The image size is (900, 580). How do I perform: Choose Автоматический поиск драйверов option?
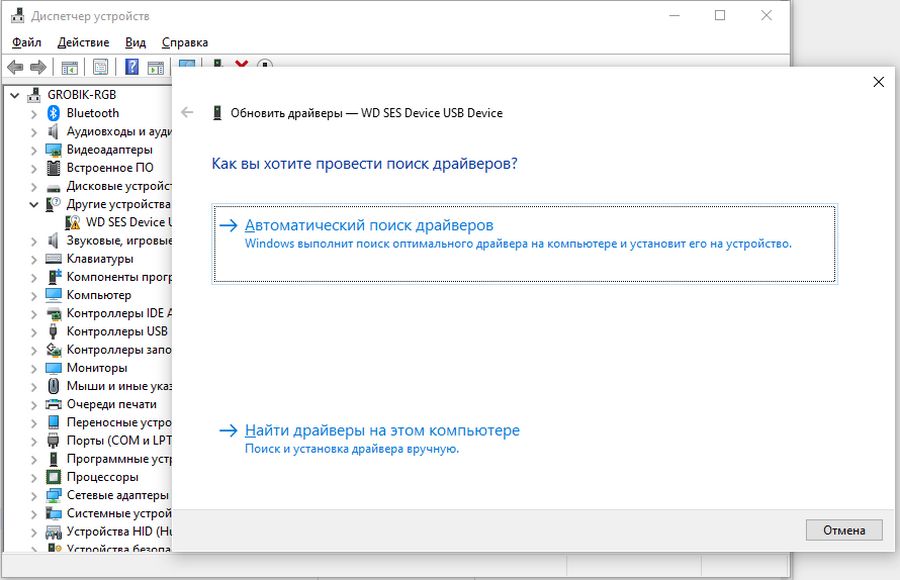(x=369, y=226)
